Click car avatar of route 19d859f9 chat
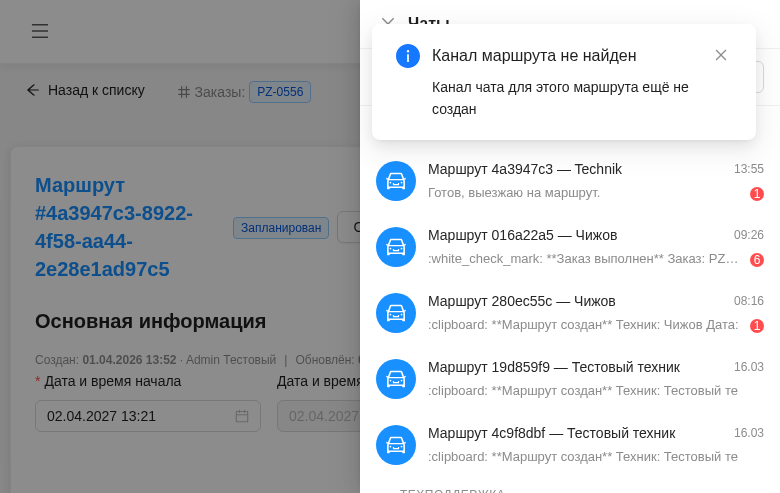780x493 pixels. pos(396,379)
